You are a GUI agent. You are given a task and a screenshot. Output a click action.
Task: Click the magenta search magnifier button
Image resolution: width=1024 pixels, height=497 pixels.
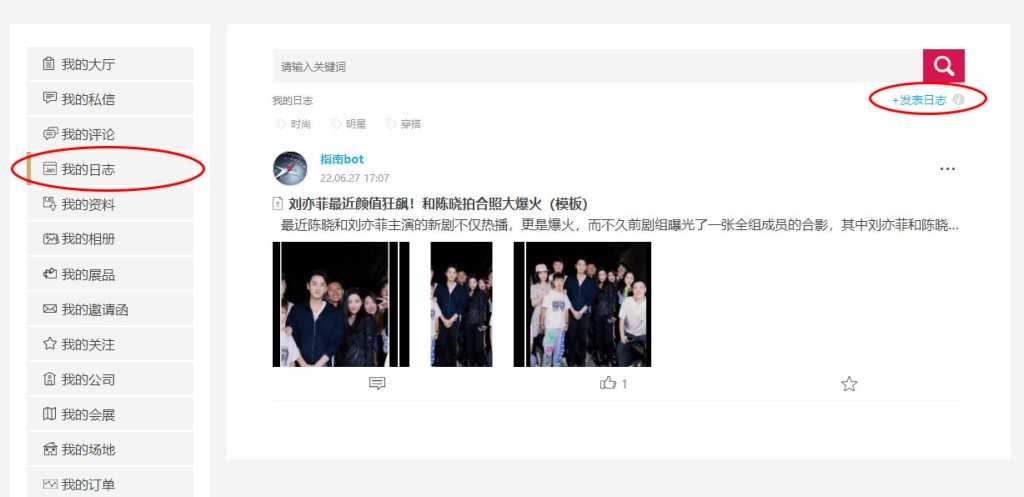click(944, 66)
